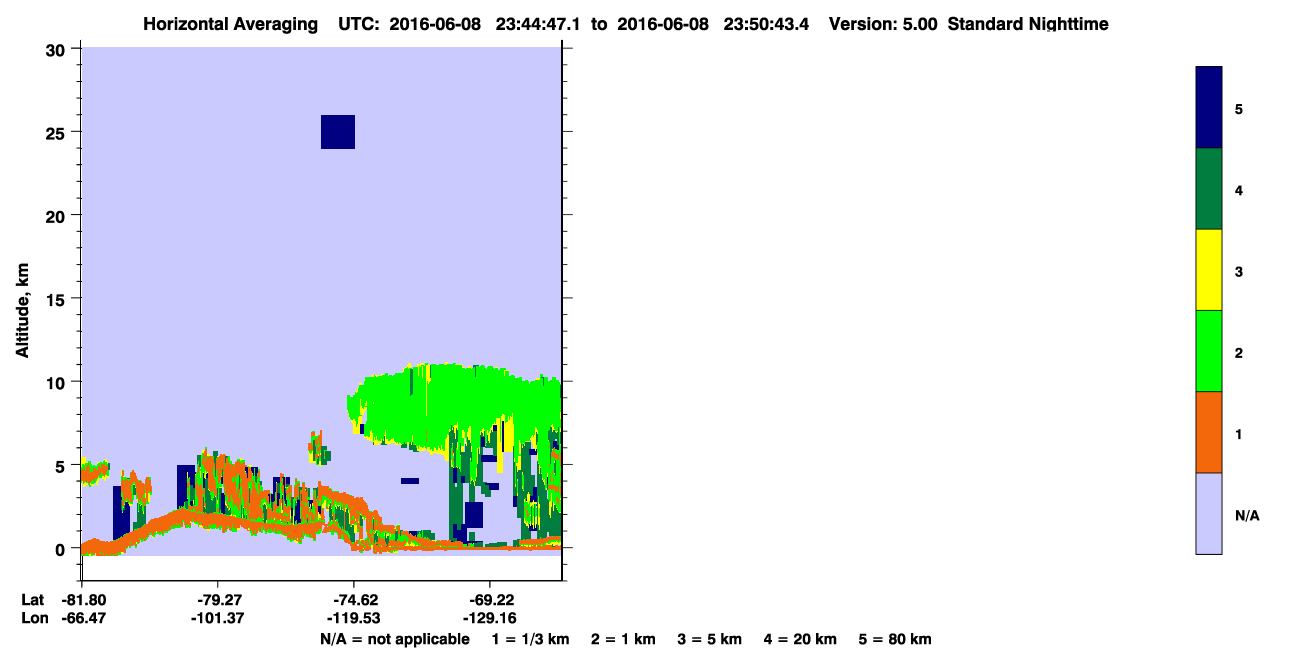Screen dimensions: 1300x667
Task: Click the orange level 1 colorbar segment
Action: click(x=1209, y=432)
